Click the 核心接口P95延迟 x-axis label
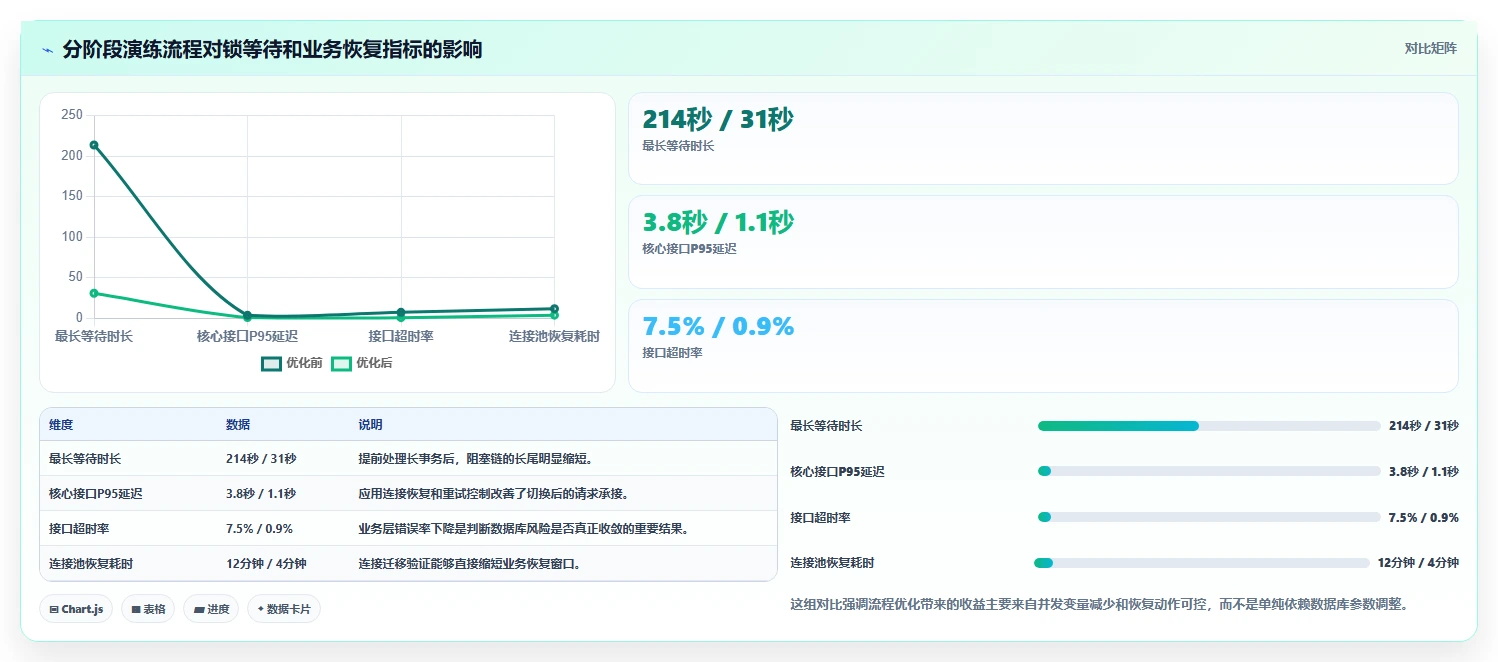The height and width of the screenshot is (662, 1498). pos(247,337)
